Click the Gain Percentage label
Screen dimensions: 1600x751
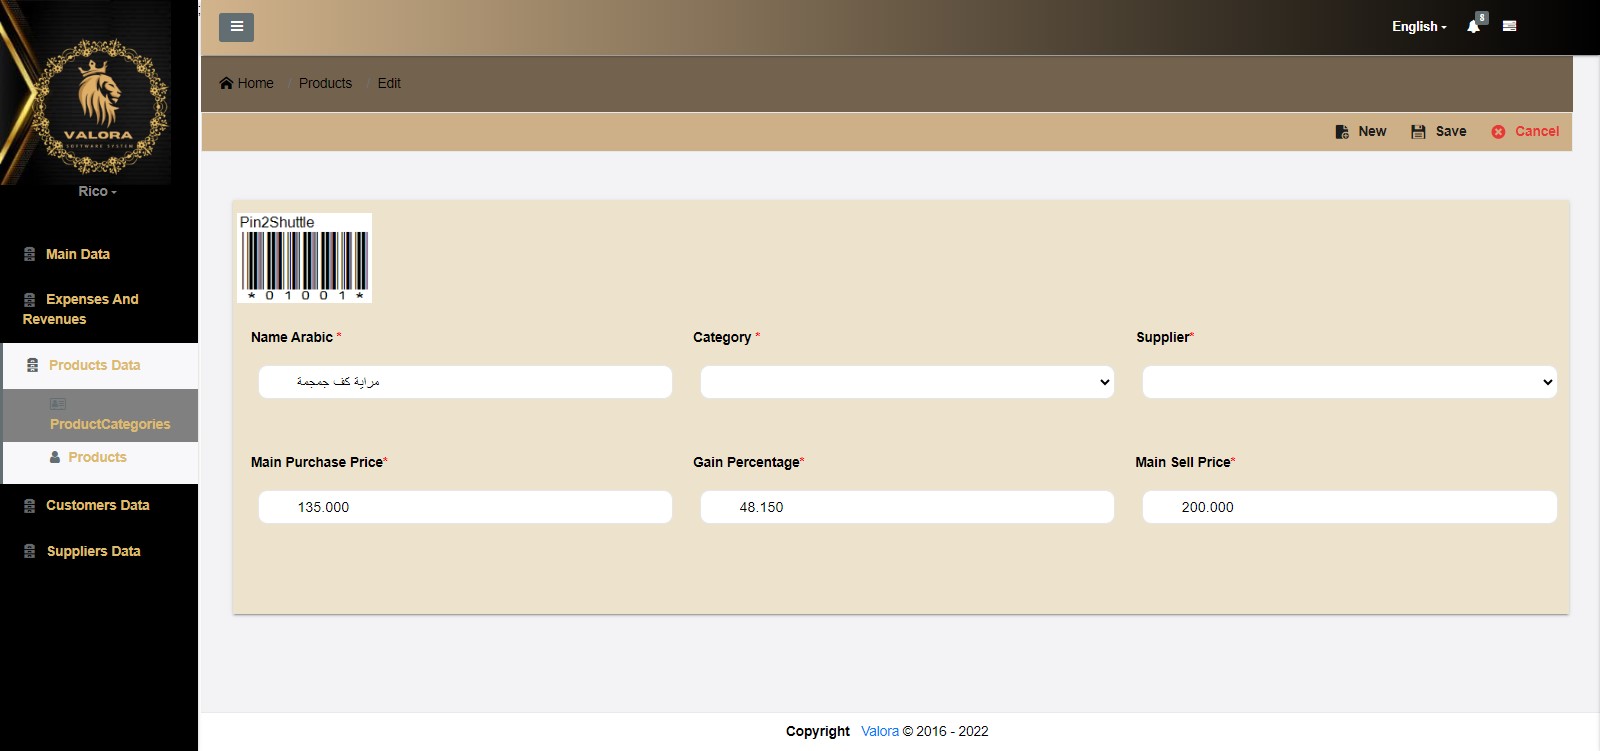(746, 462)
